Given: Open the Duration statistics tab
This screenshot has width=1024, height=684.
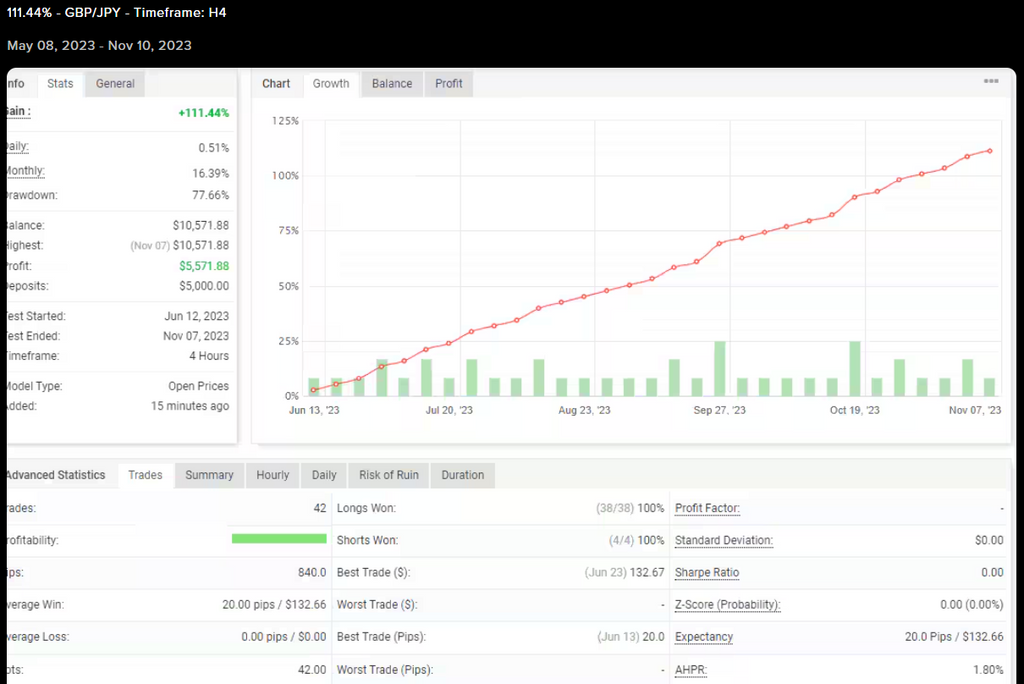Looking at the screenshot, I should [x=462, y=475].
